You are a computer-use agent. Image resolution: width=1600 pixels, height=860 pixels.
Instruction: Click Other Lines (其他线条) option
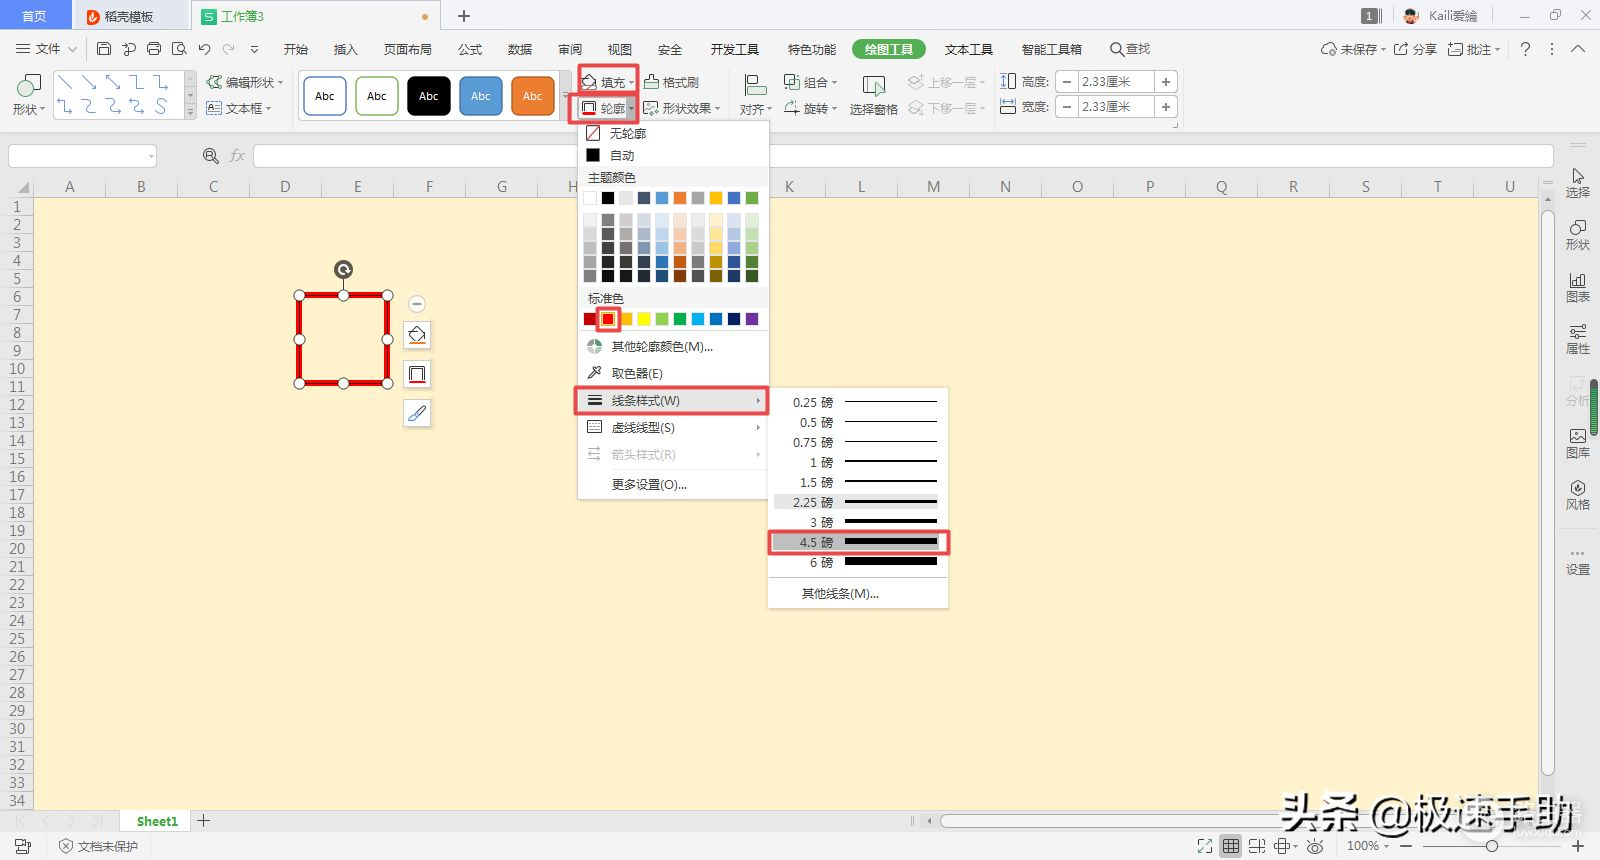click(x=840, y=594)
